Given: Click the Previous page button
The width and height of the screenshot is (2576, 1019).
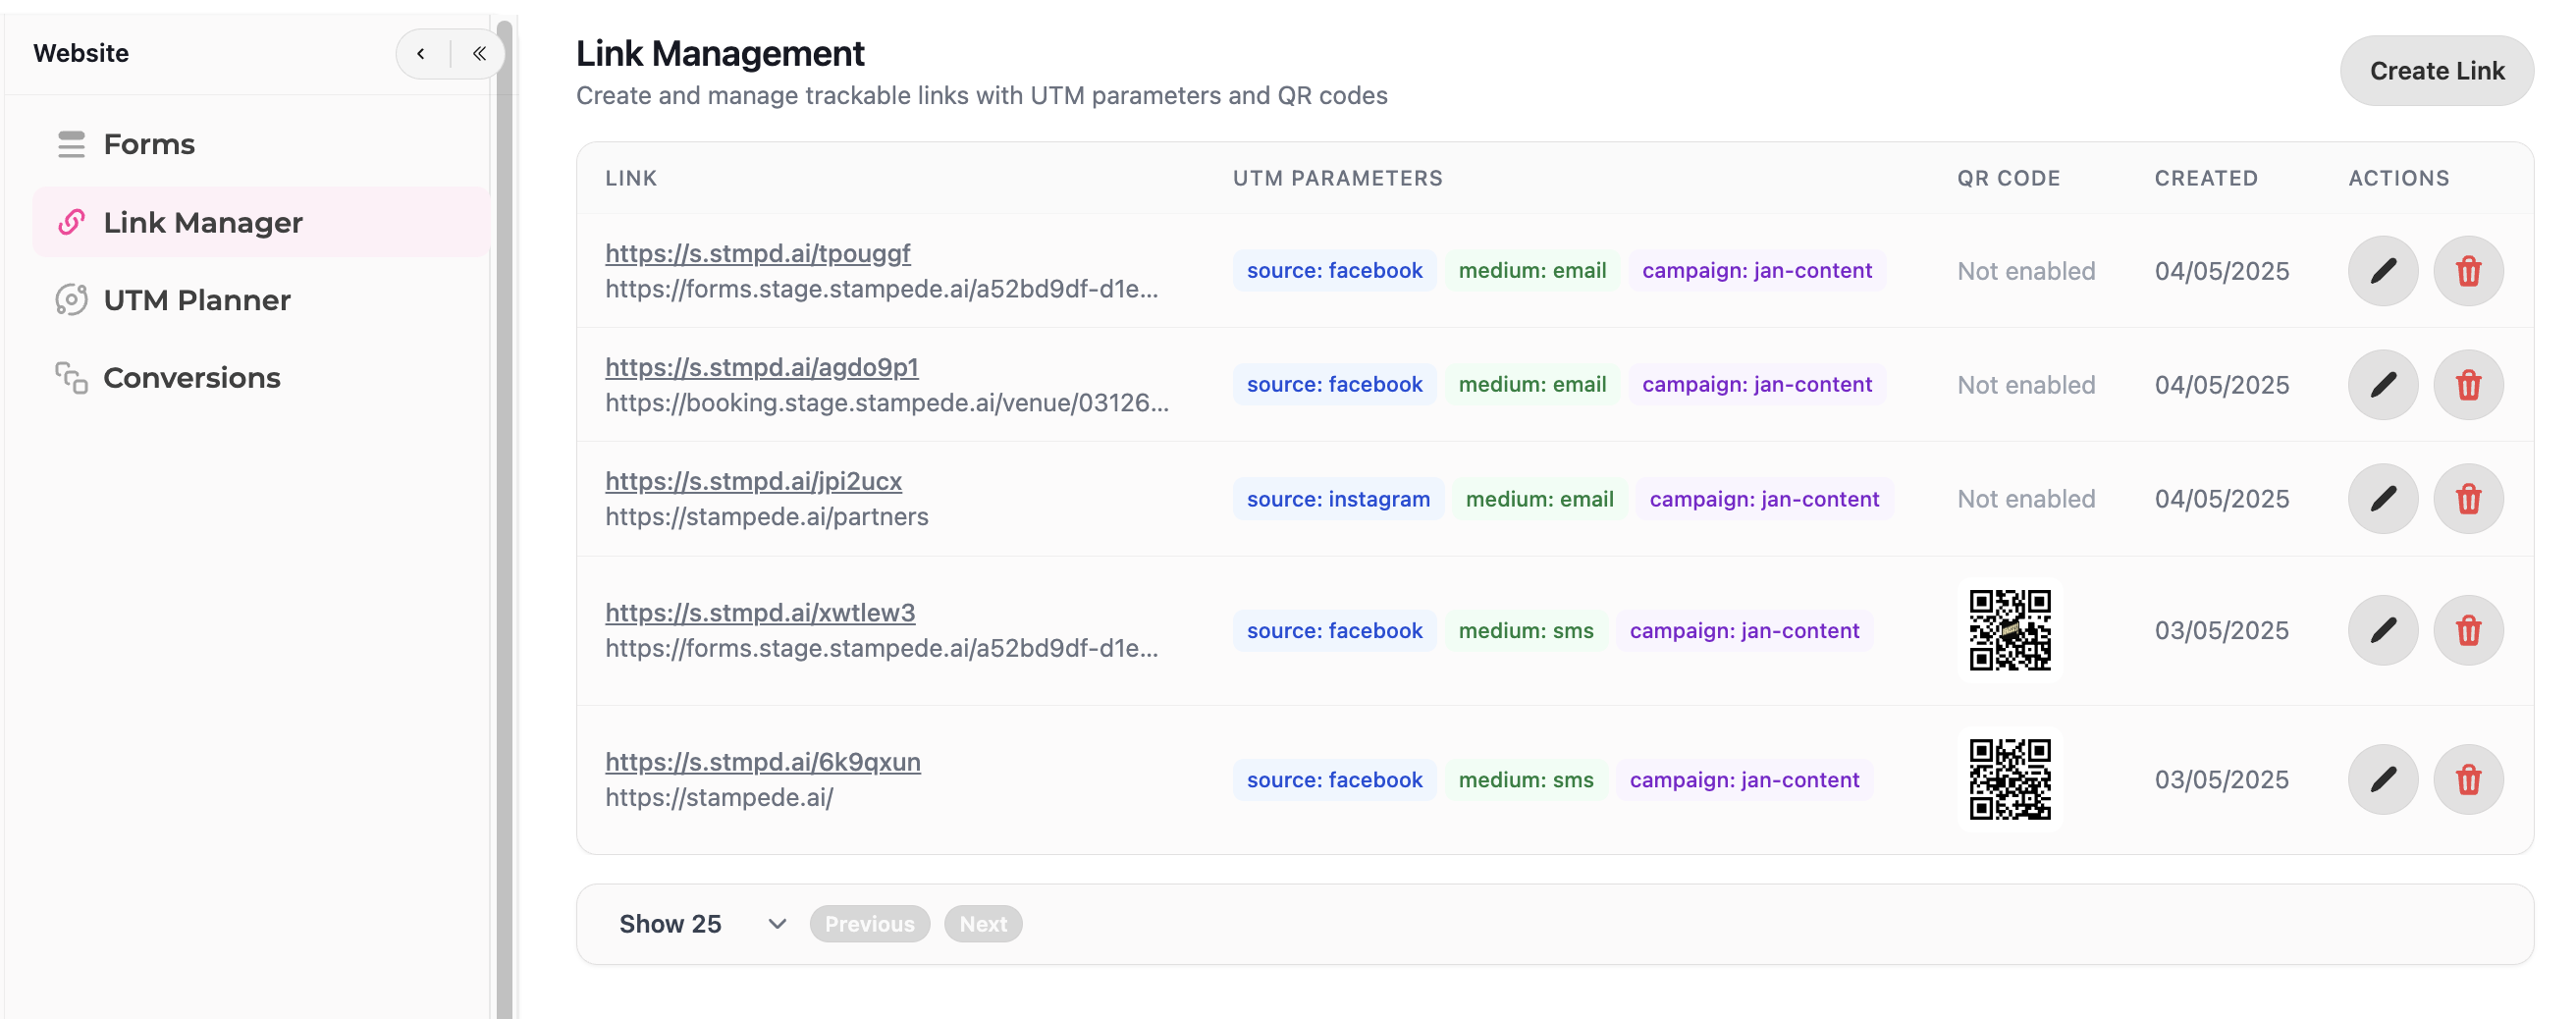Looking at the screenshot, I should tap(869, 924).
